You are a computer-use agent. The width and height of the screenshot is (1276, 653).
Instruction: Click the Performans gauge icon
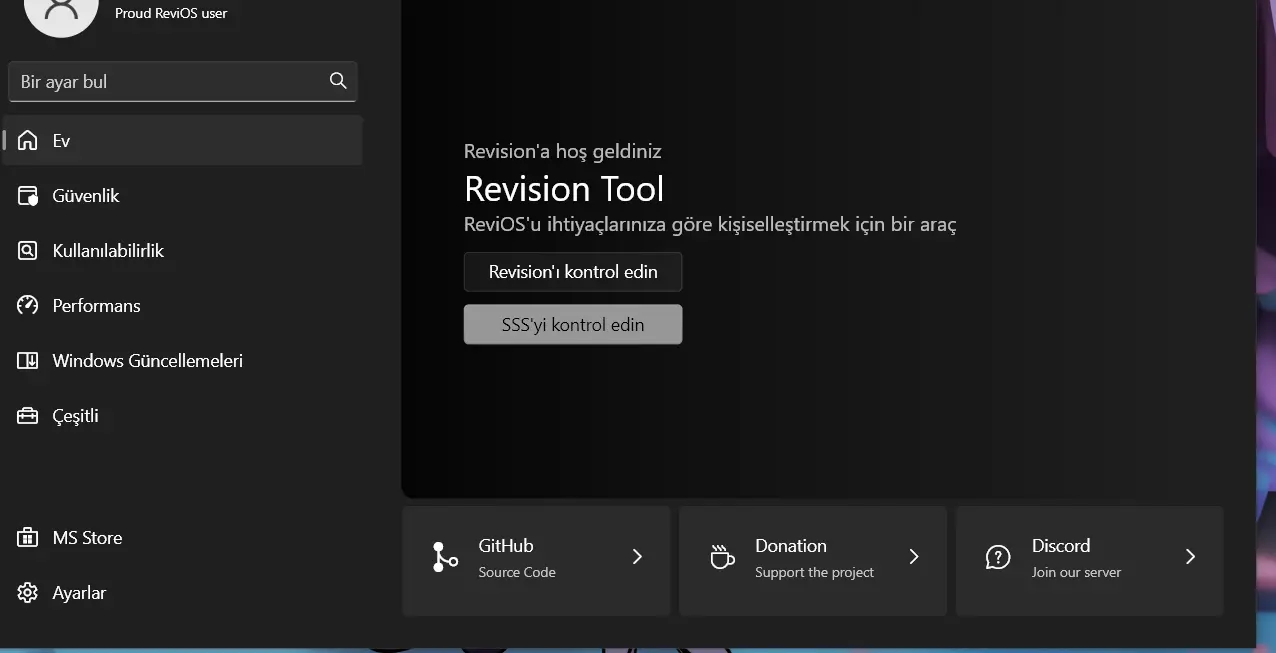point(28,306)
